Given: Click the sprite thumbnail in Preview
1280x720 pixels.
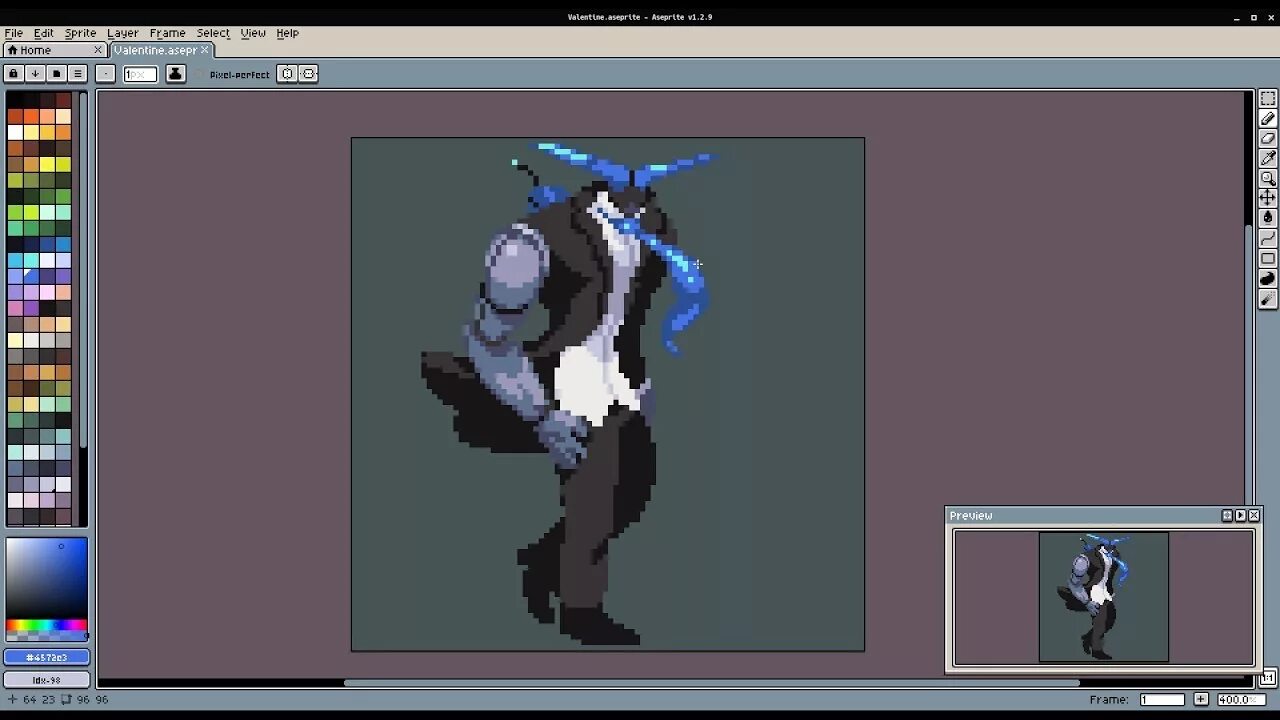Looking at the screenshot, I should coord(1104,597).
